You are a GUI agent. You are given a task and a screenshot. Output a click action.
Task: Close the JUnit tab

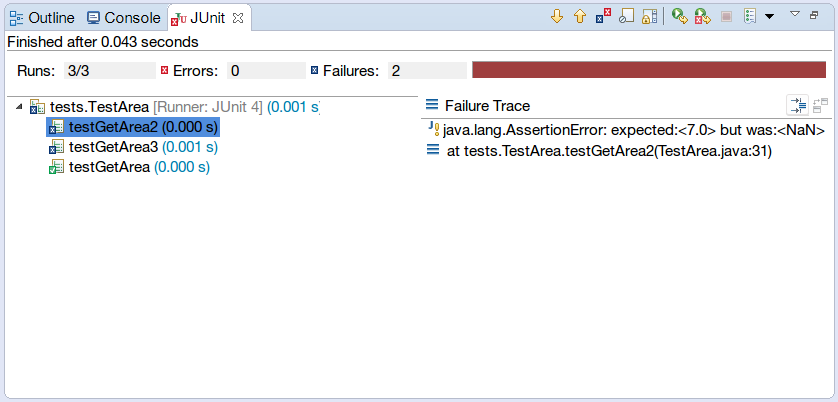click(x=238, y=18)
